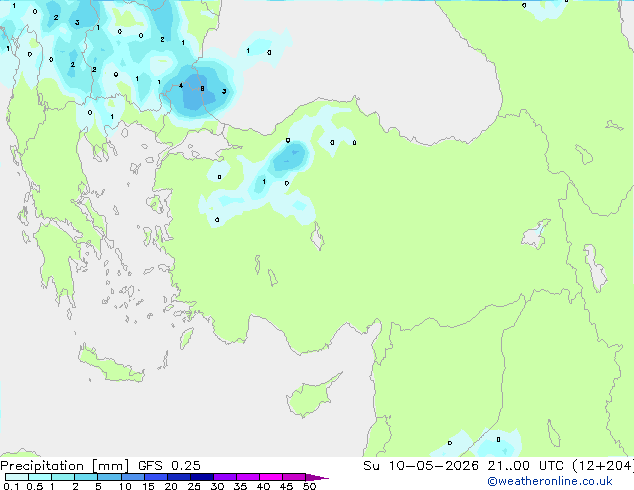Click the purple swatch between 30 and 35

225,477
